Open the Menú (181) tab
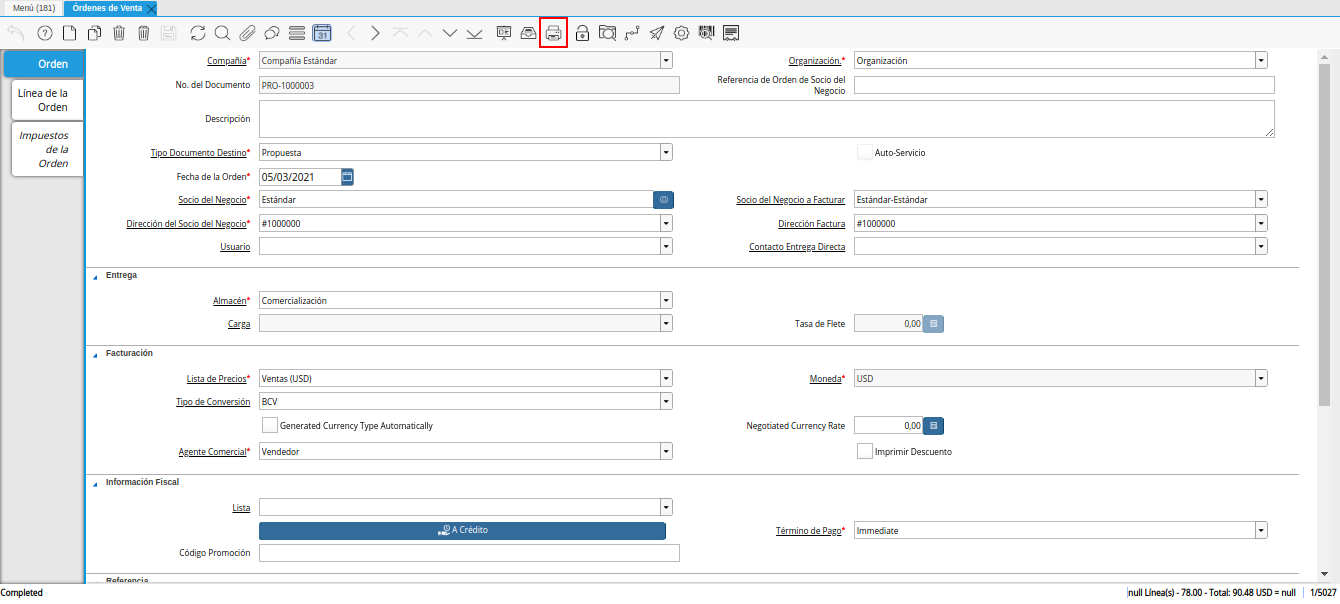The width and height of the screenshot is (1340, 604). pos(33,8)
